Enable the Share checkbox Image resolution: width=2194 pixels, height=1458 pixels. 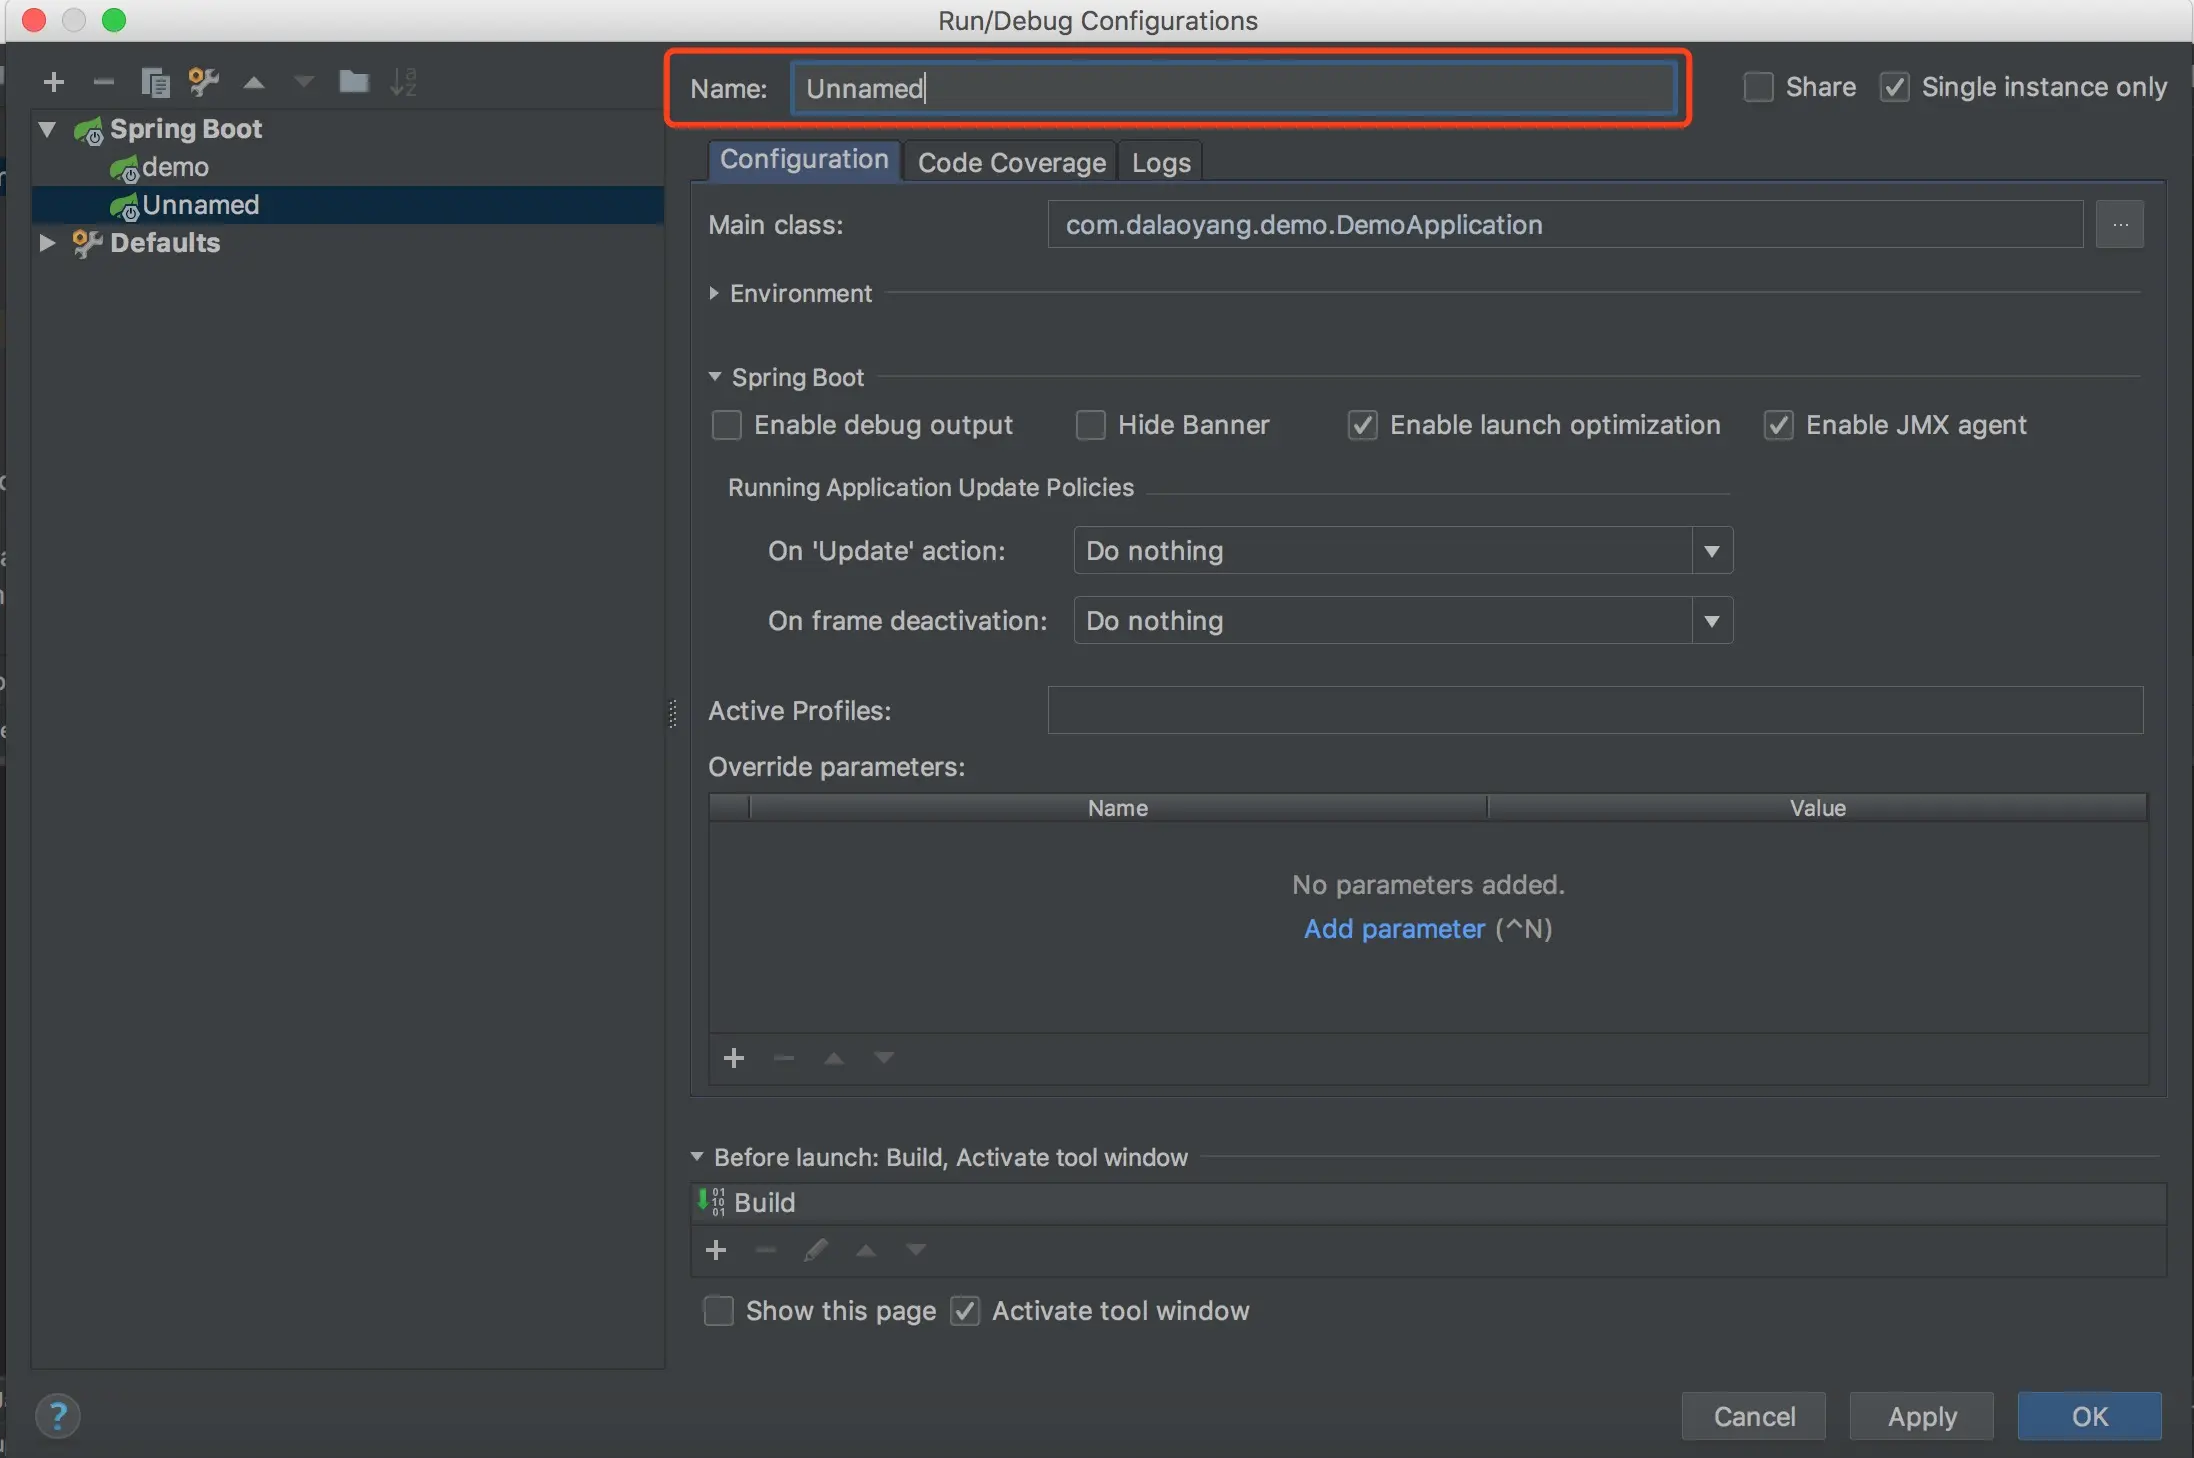tap(1758, 87)
